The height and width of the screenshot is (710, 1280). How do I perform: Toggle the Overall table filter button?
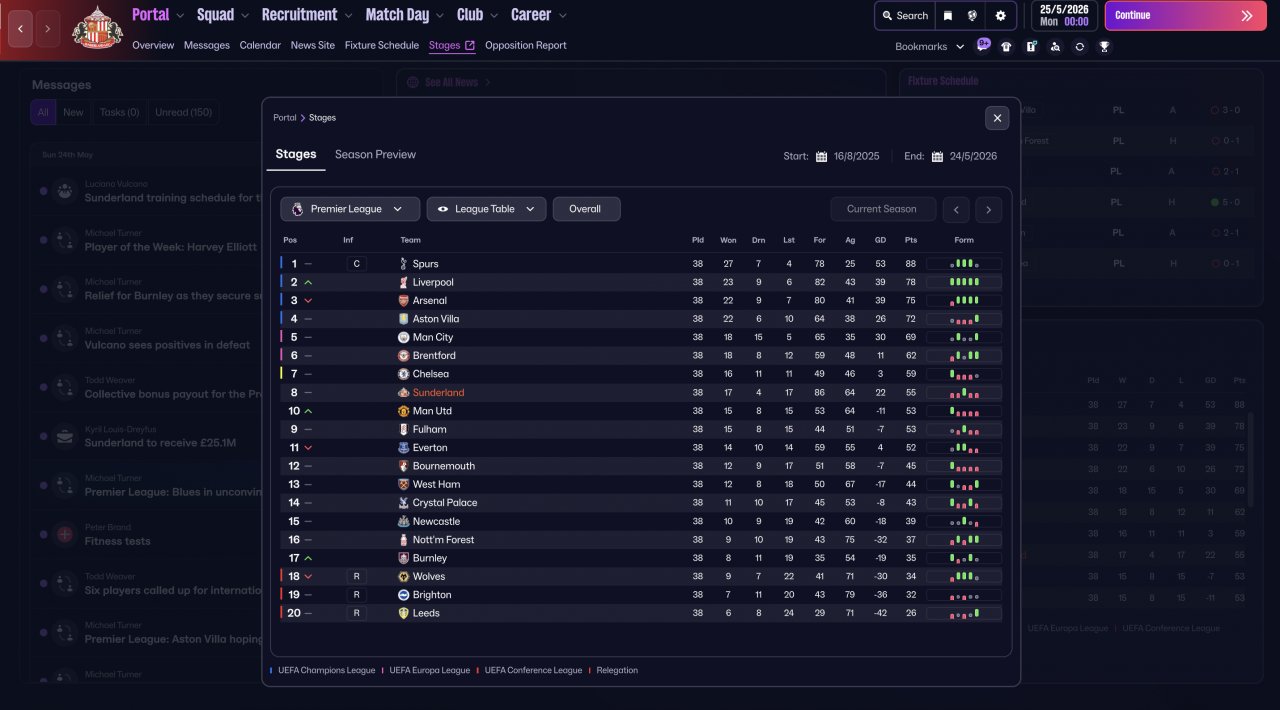pyautogui.click(x=586, y=209)
